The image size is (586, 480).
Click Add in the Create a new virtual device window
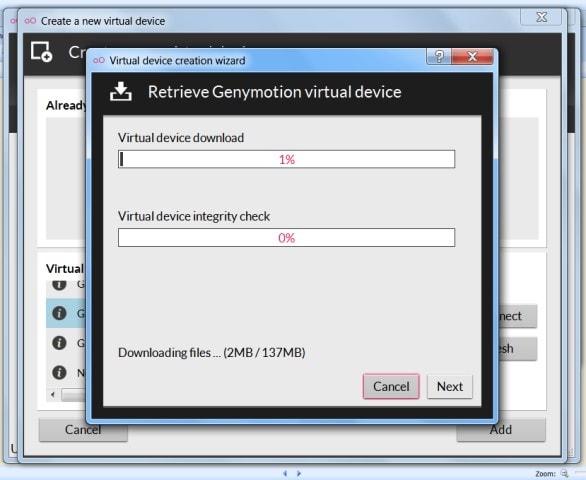click(x=500, y=430)
